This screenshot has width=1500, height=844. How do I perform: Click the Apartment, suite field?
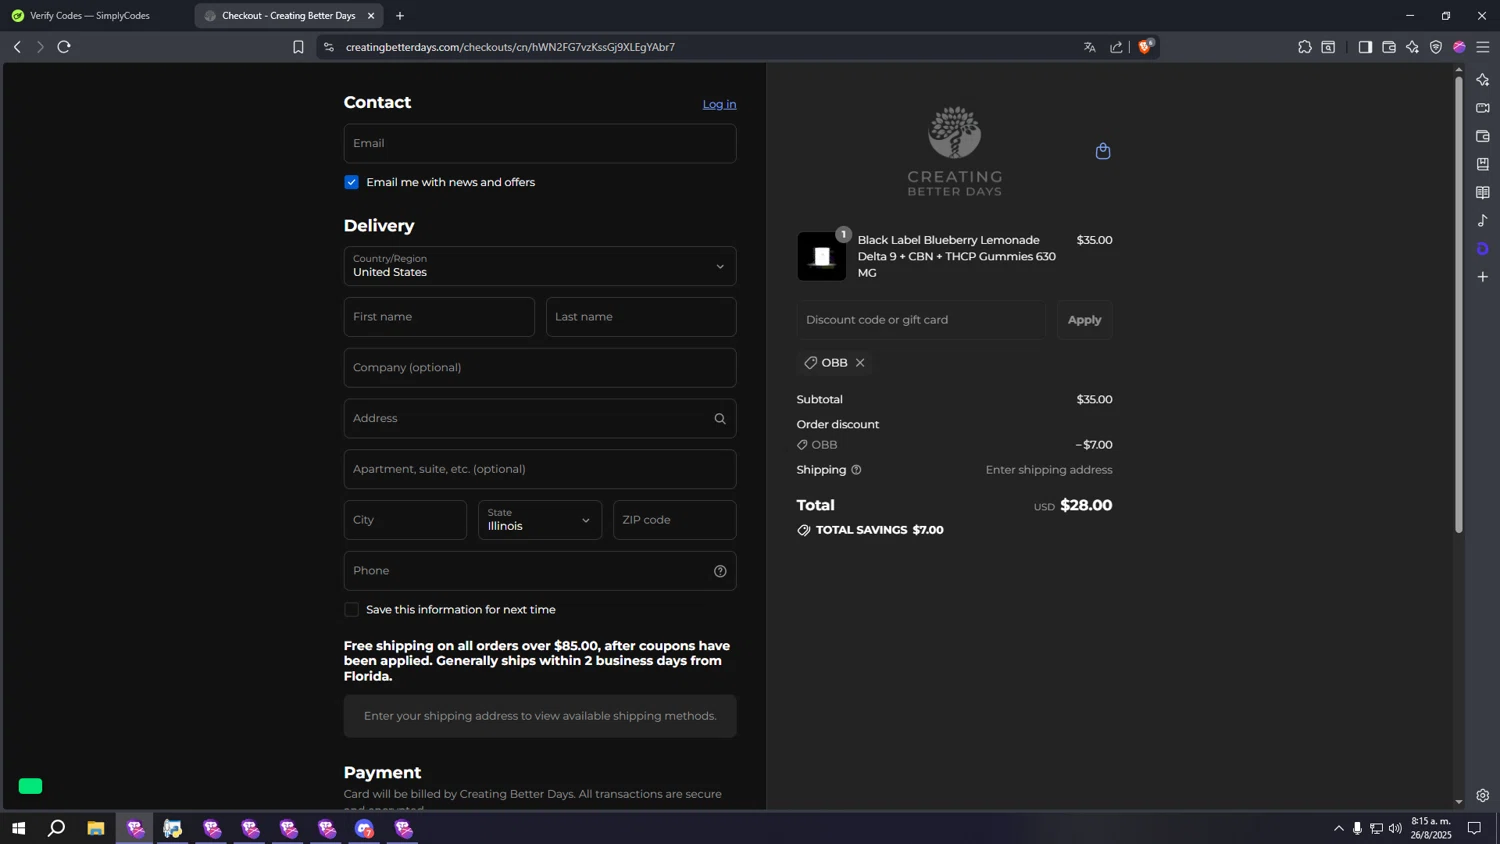point(540,469)
